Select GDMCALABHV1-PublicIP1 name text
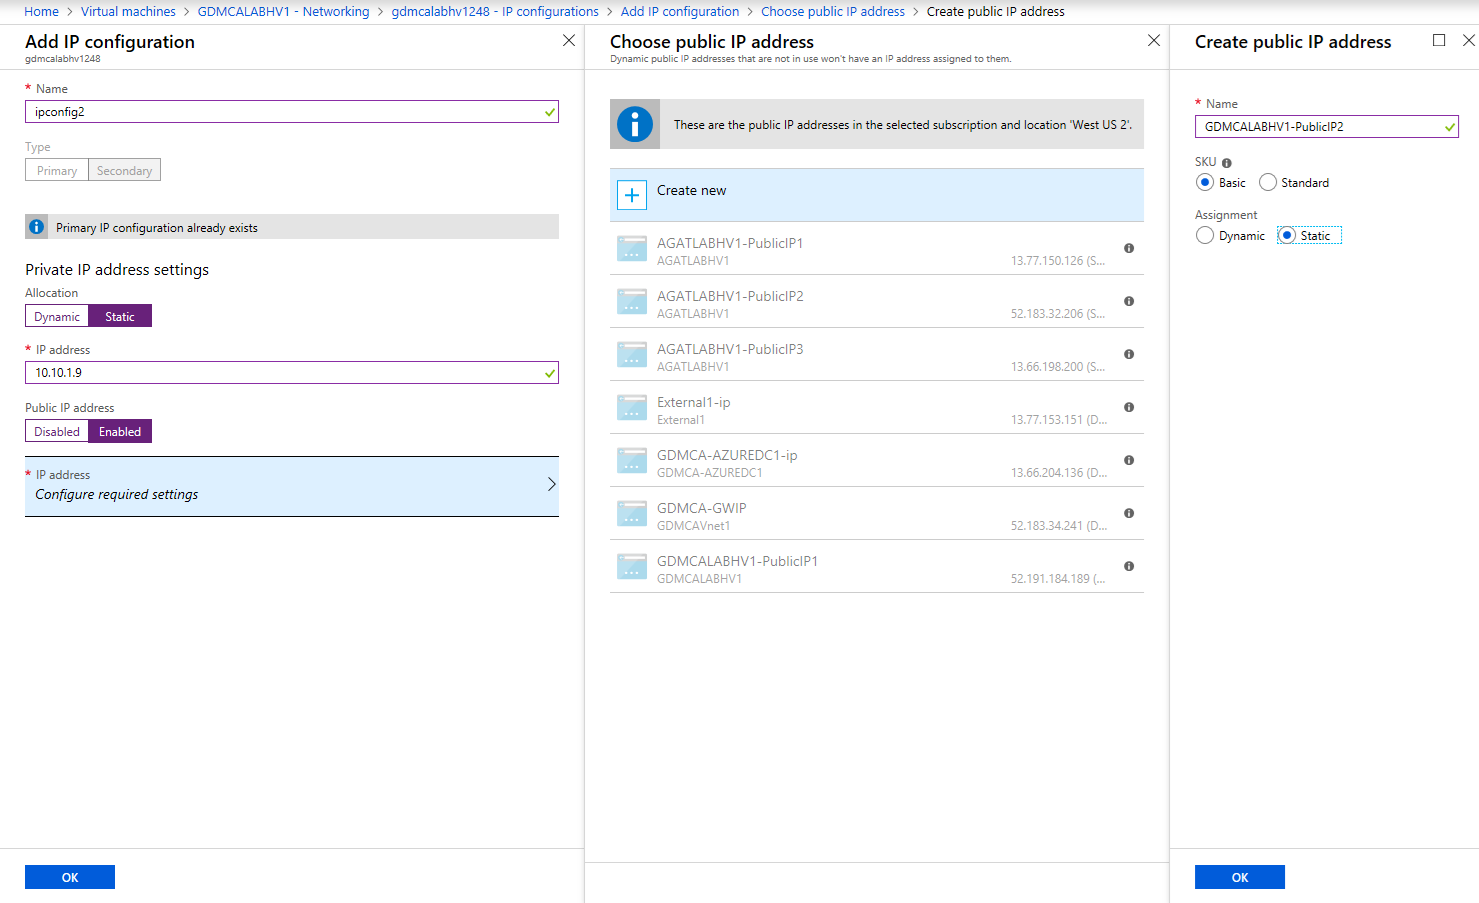This screenshot has height=903, width=1479. (x=737, y=561)
